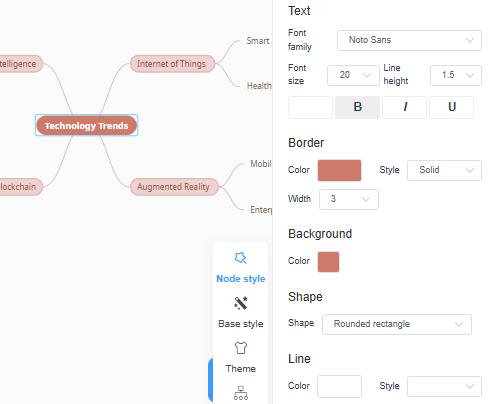Select the Technology Trends root node
The width and height of the screenshot is (489, 404).
pyautogui.click(x=86, y=125)
